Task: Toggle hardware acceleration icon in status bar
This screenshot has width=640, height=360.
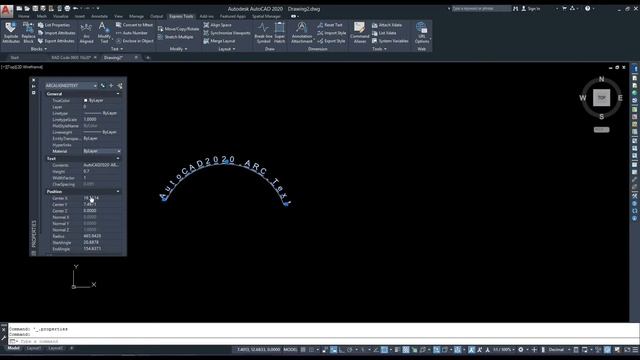Action: [608, 350]
